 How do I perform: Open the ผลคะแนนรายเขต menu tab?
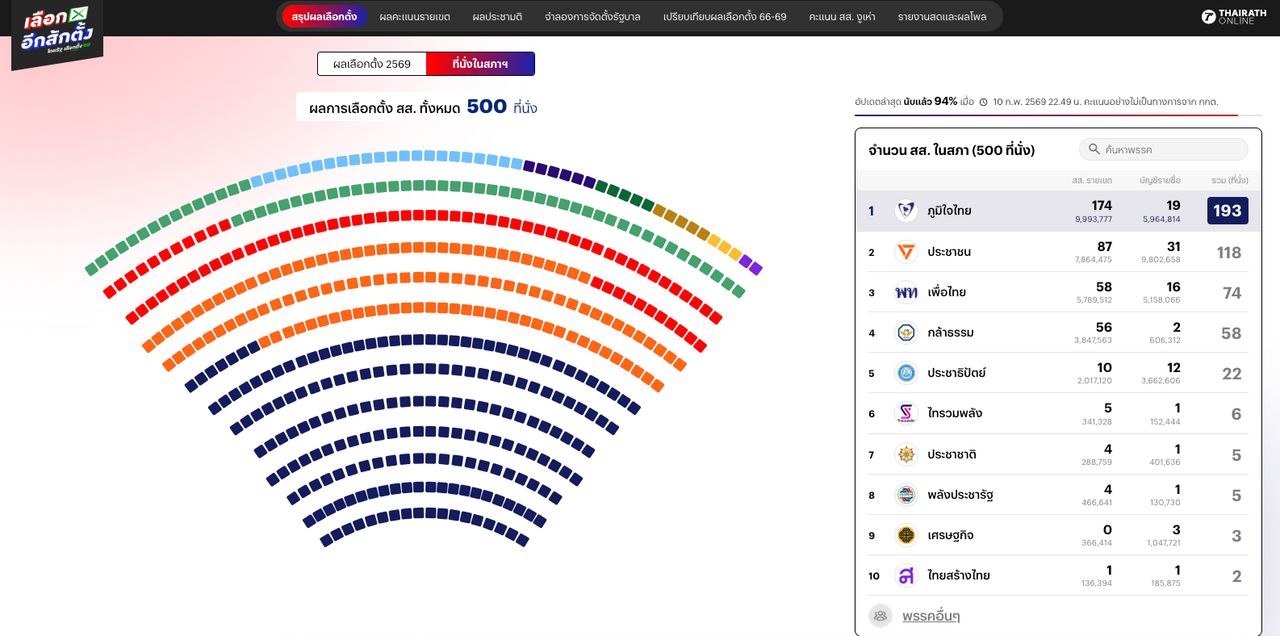(x=414, y=17)
